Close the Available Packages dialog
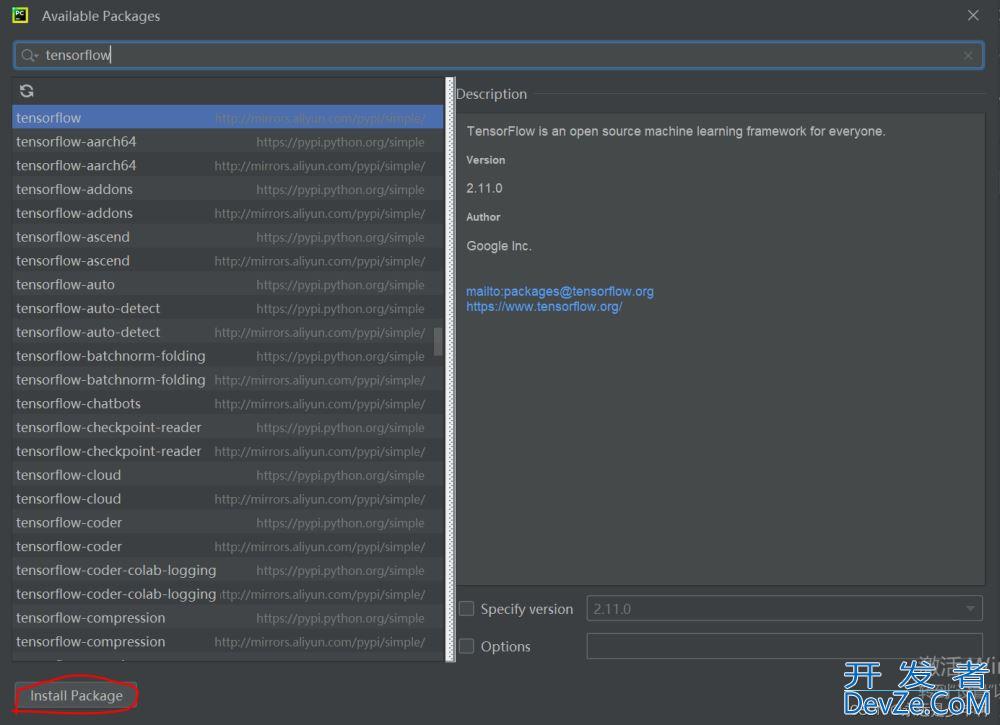 click(x=973, y=15)
